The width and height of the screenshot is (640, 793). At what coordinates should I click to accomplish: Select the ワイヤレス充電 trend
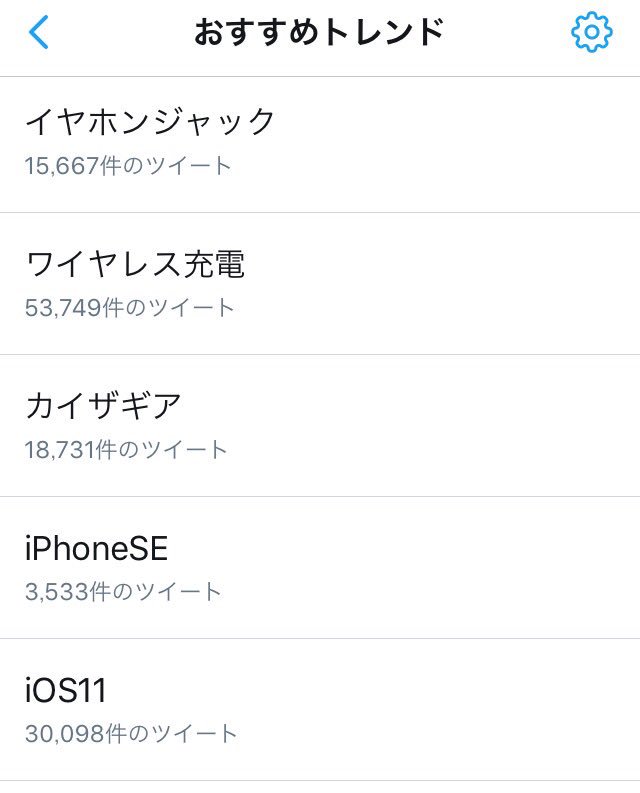(135, 264)
